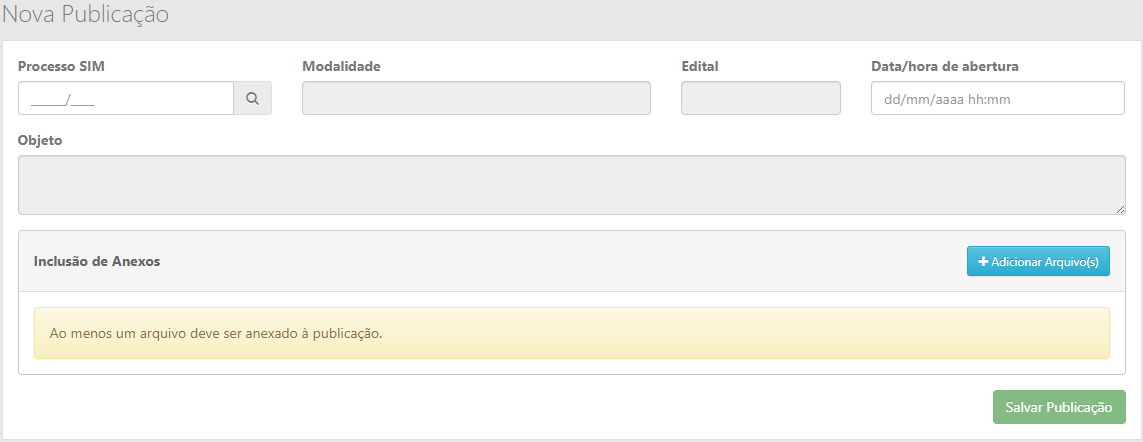Click the empty gray bar of the attachments header
Screen dimensions: 1143x442
pyautogui.click(x=560, y=262)
